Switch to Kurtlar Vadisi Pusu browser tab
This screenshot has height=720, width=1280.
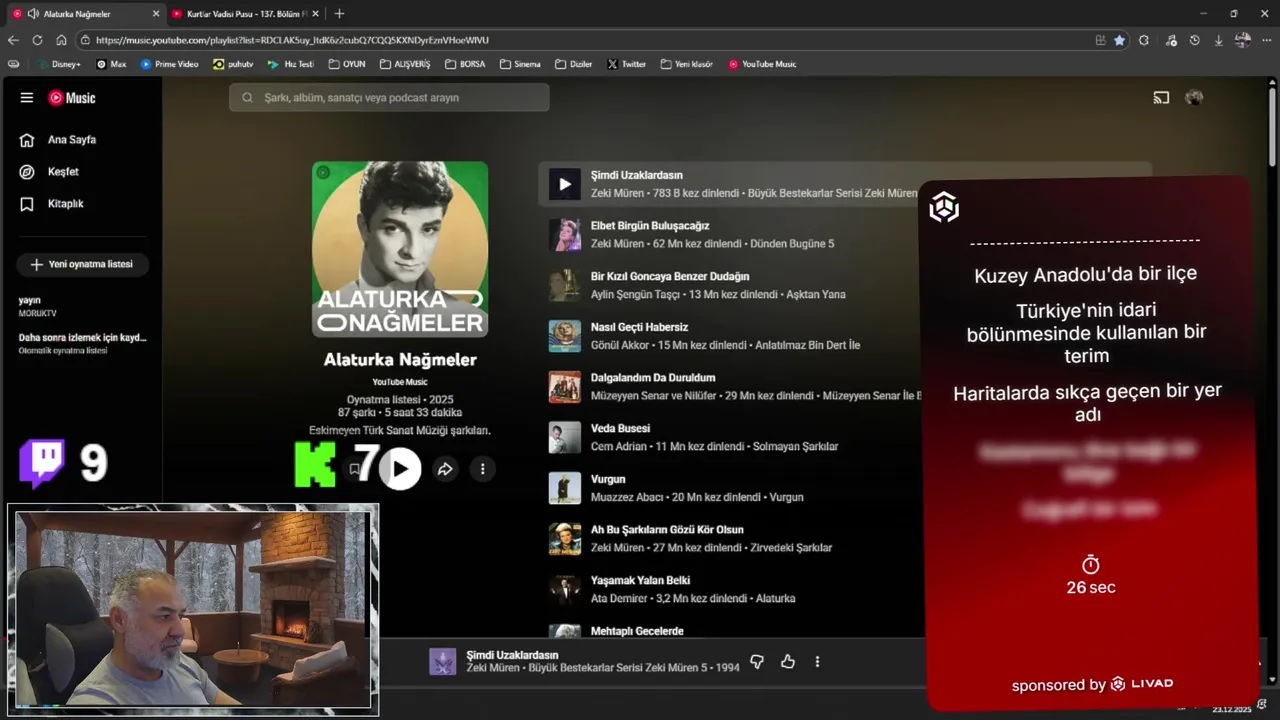point(245,13)
